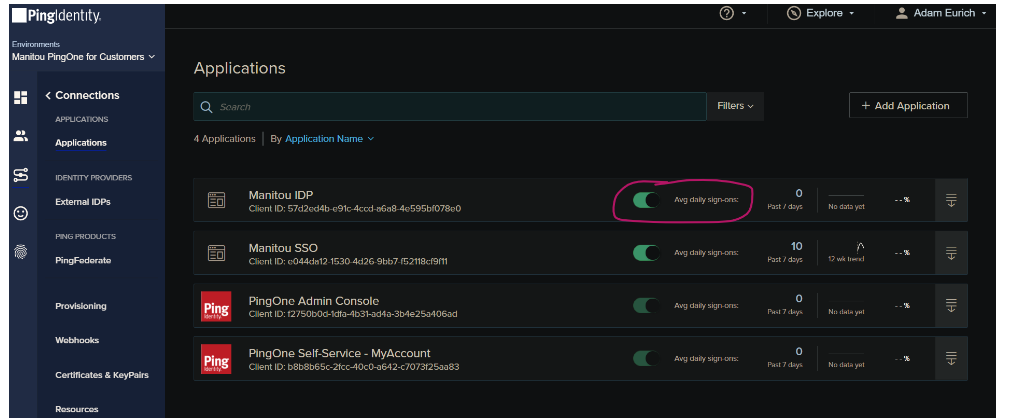
Task: Click into the application Search field
Action: tap(450, 106)
